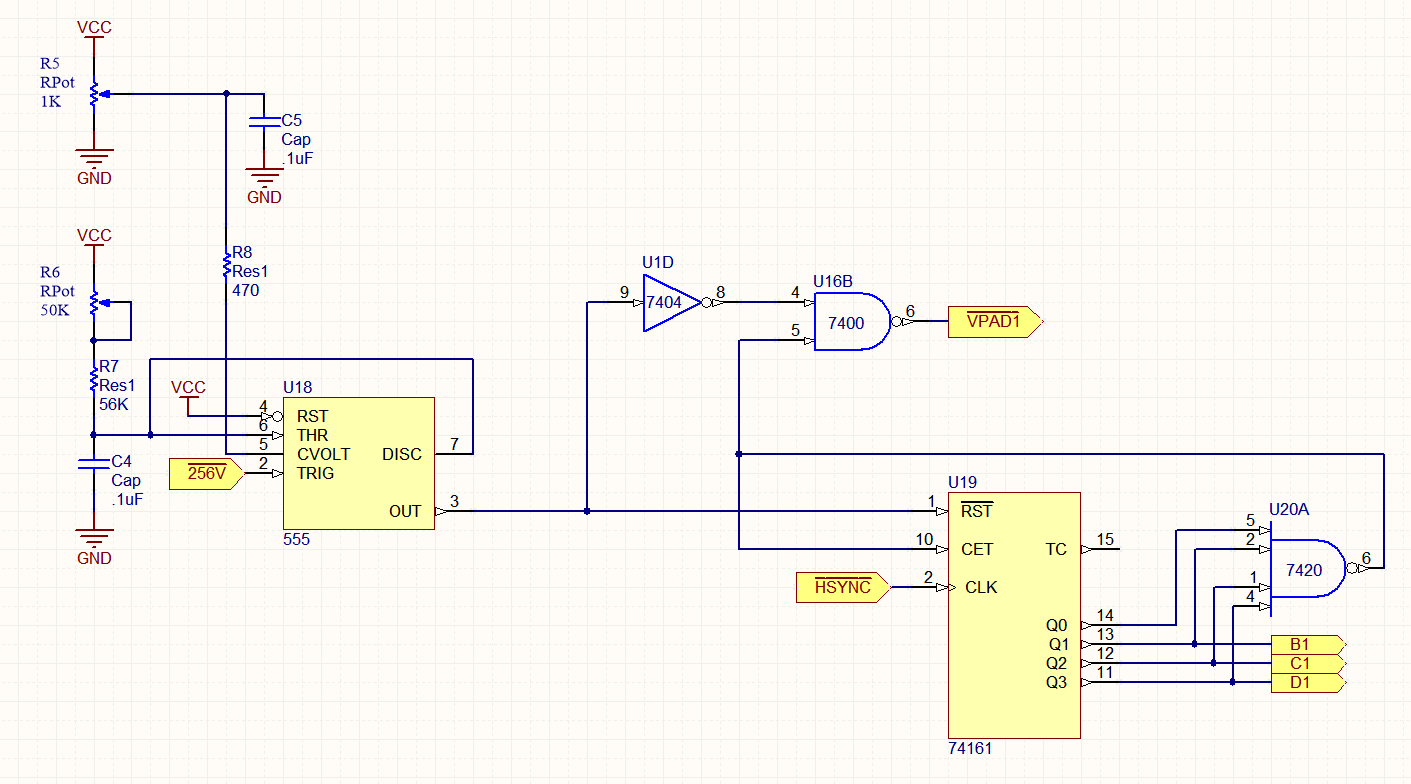Click the U20A designator label
This screenshot has width=1411, height=784.
pyautogui.click(x=1289, y=509)
